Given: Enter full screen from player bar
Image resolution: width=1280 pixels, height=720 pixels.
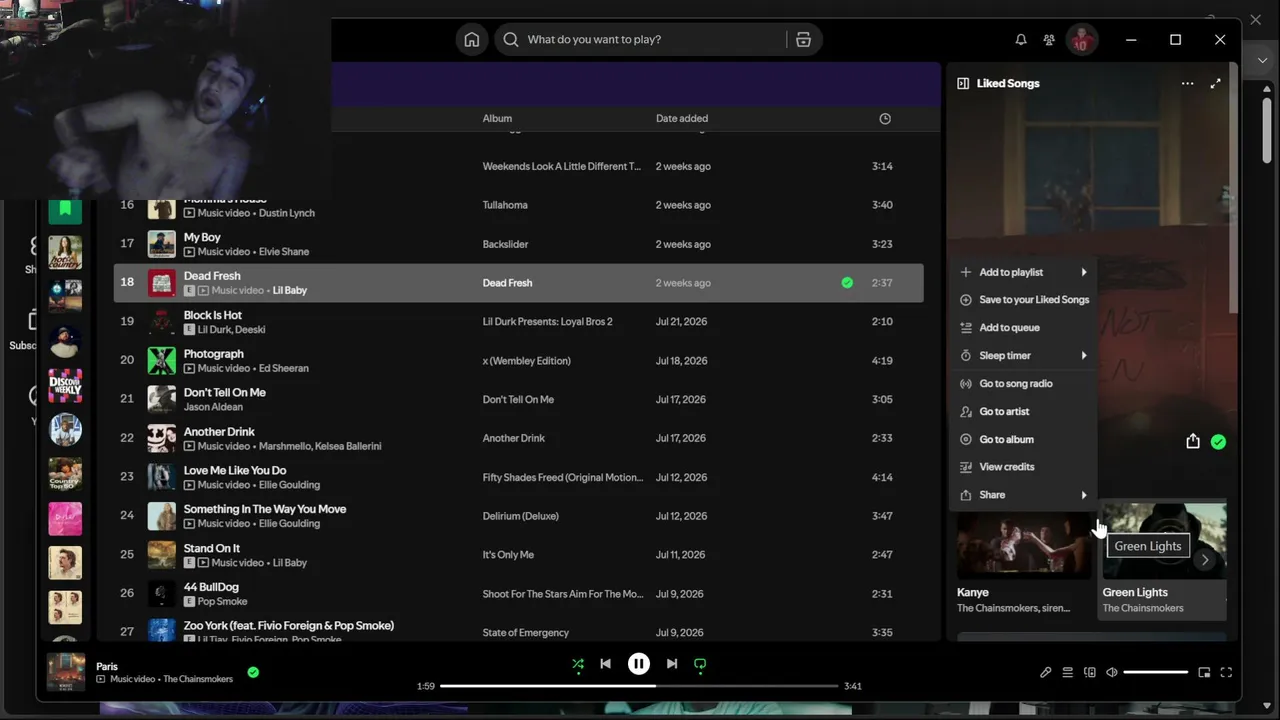Looking at the screenshot, I should 1226,673.
